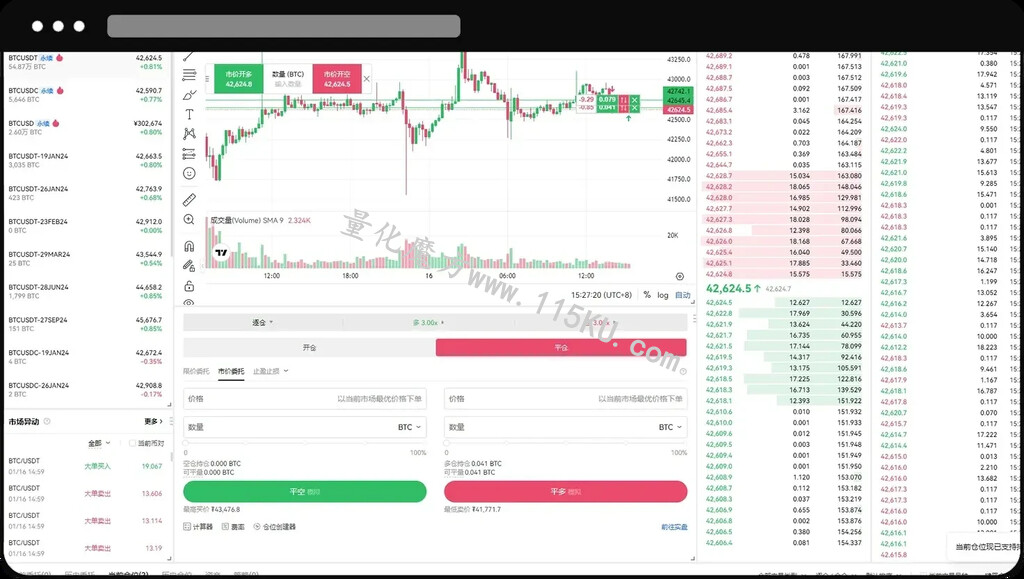
Task: Open the 逐仓 margin mode dropdown
Action: click(263, 322)
